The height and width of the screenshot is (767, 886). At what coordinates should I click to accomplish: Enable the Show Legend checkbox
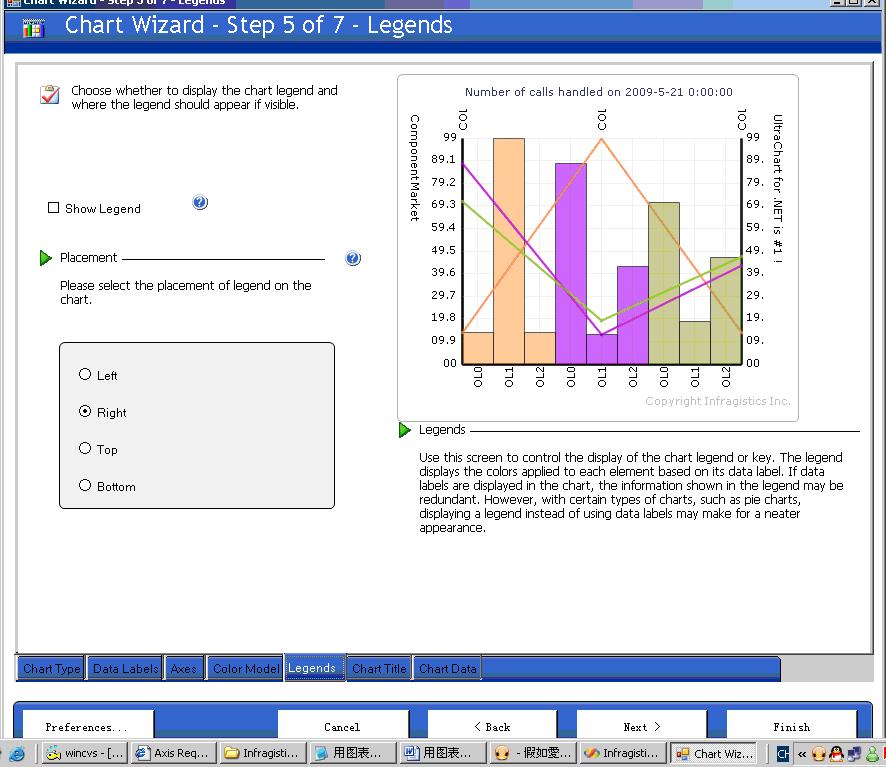click(54, 208)
